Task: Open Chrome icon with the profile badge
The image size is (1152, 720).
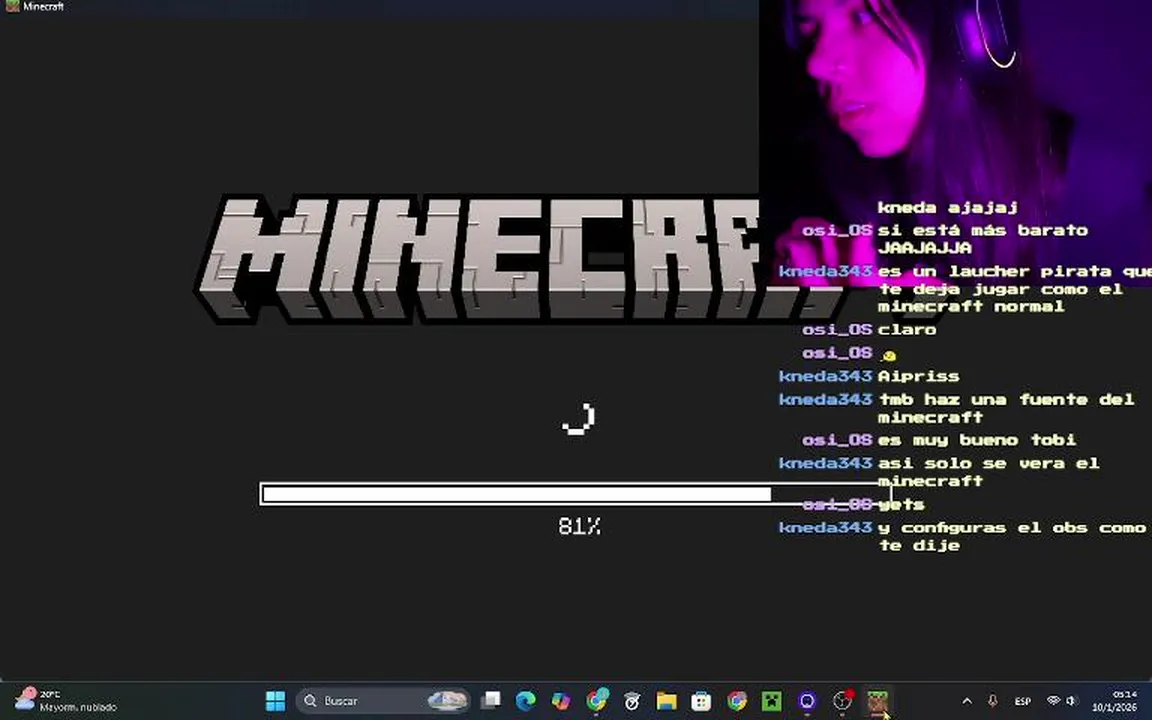Action: click(x=597, y=700)
